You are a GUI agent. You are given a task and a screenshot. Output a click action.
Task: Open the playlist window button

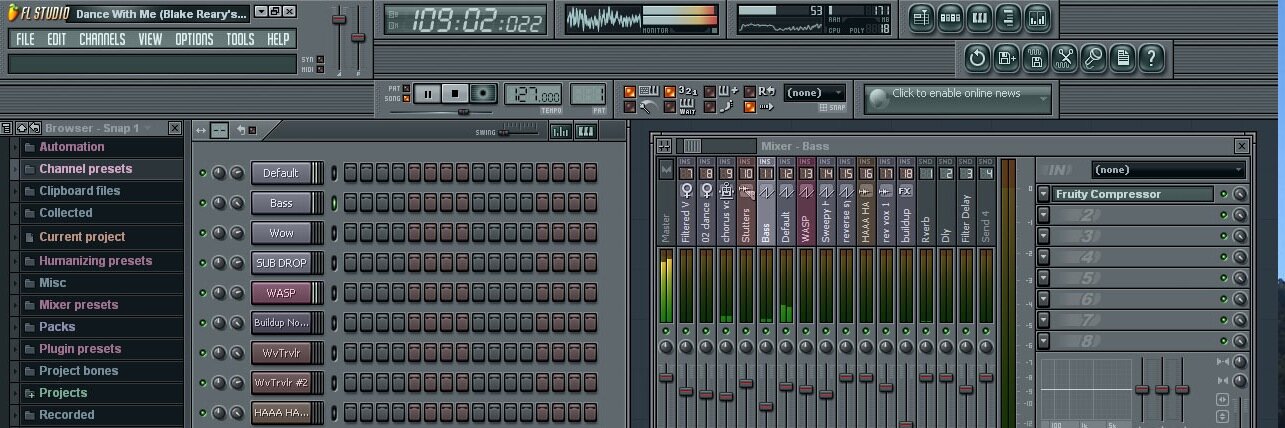pos(921,17)
